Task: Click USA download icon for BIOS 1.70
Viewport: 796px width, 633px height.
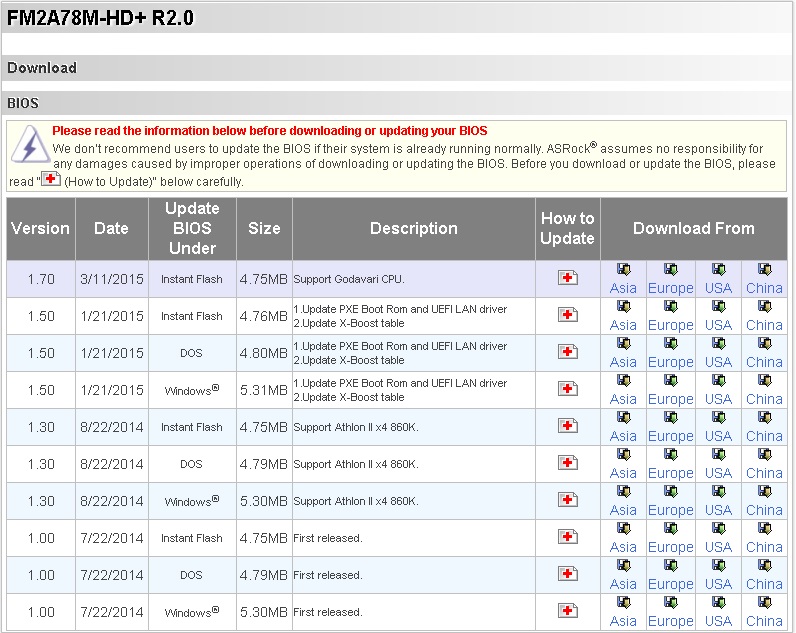Action: (718, 270)
